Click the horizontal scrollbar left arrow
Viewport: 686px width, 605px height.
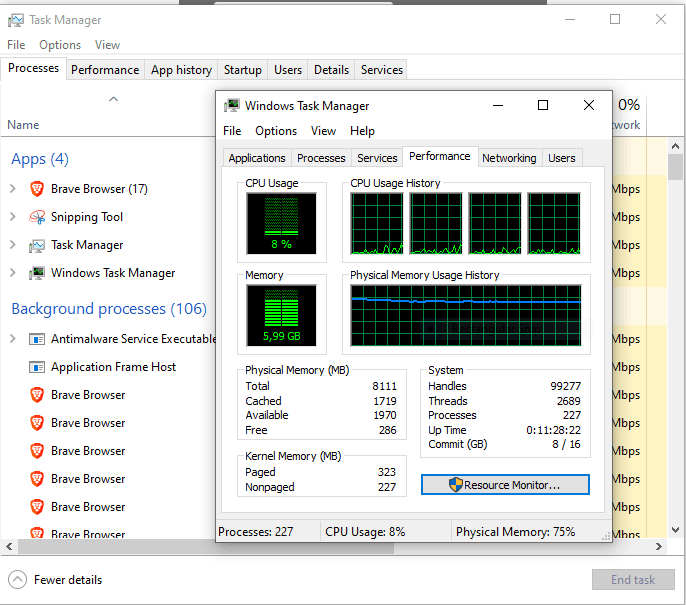[9, 546]
